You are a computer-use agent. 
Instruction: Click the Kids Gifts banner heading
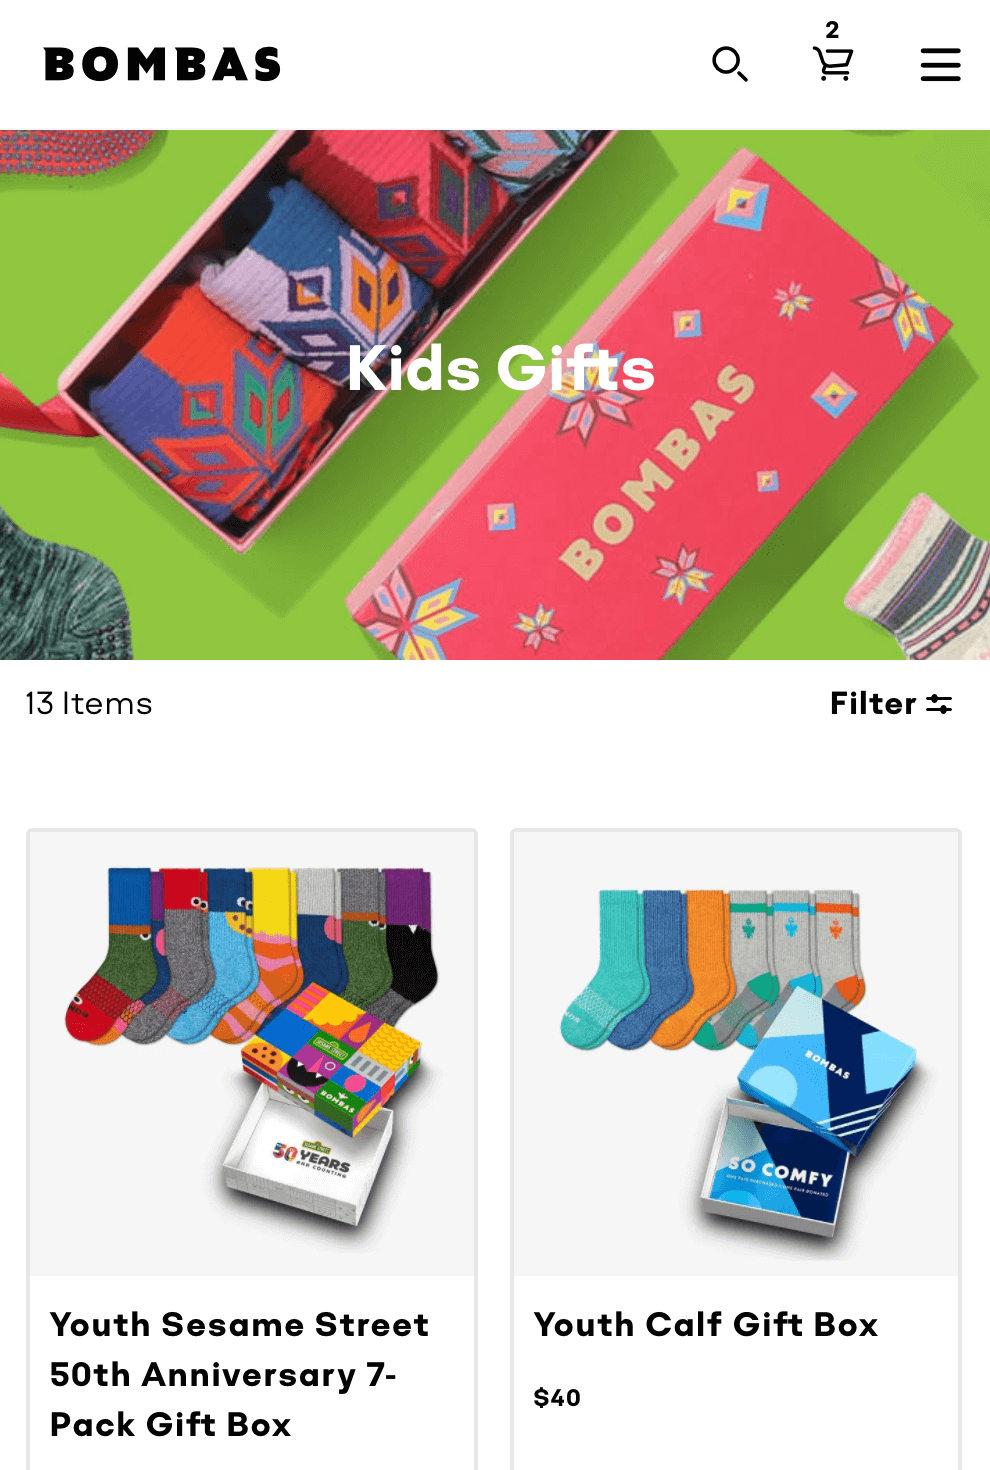coord(500,368)
